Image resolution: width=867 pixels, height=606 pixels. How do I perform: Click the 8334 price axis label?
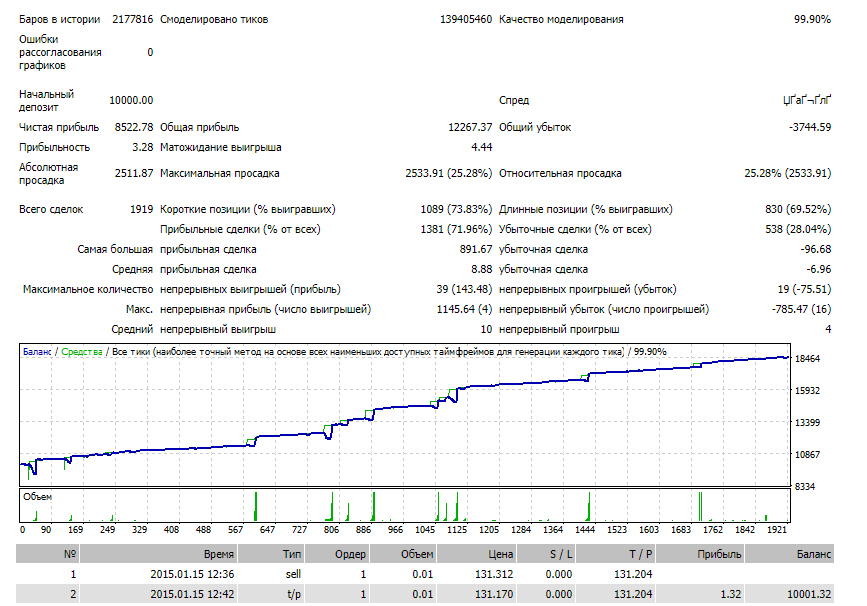[805, 487]
